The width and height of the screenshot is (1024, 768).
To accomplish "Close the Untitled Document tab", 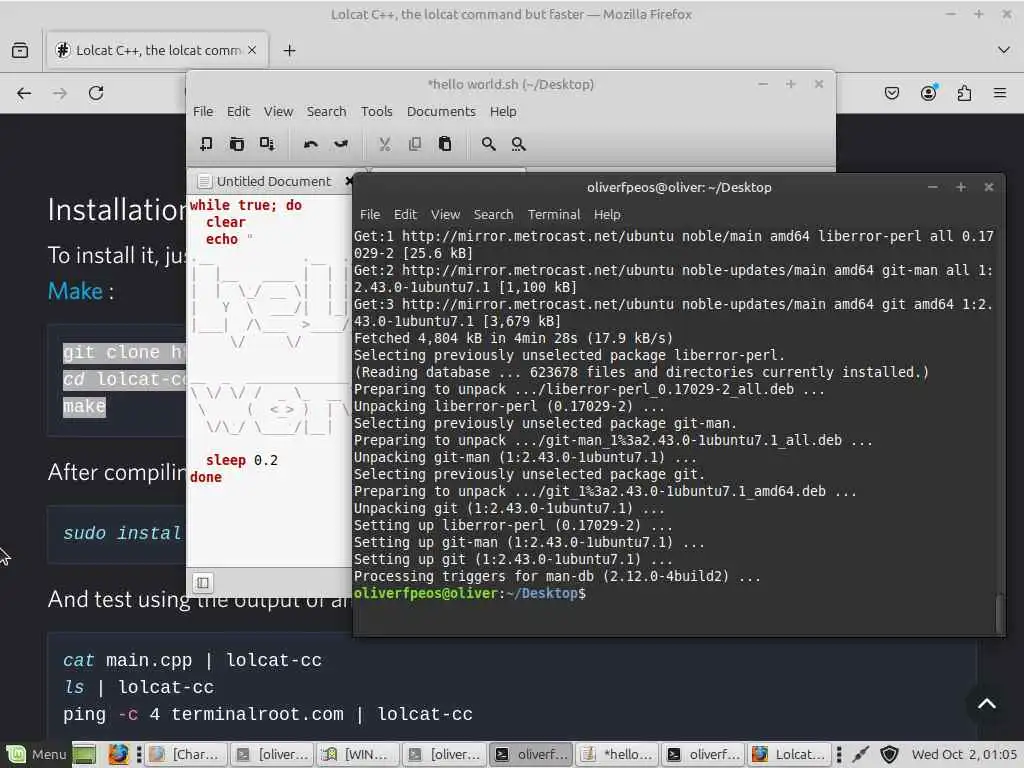I will point(349,181).
